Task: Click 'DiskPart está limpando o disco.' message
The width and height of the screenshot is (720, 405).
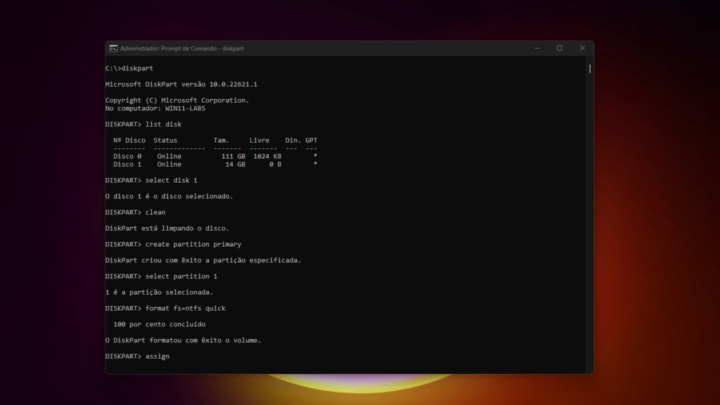Action: click(167, 228)
